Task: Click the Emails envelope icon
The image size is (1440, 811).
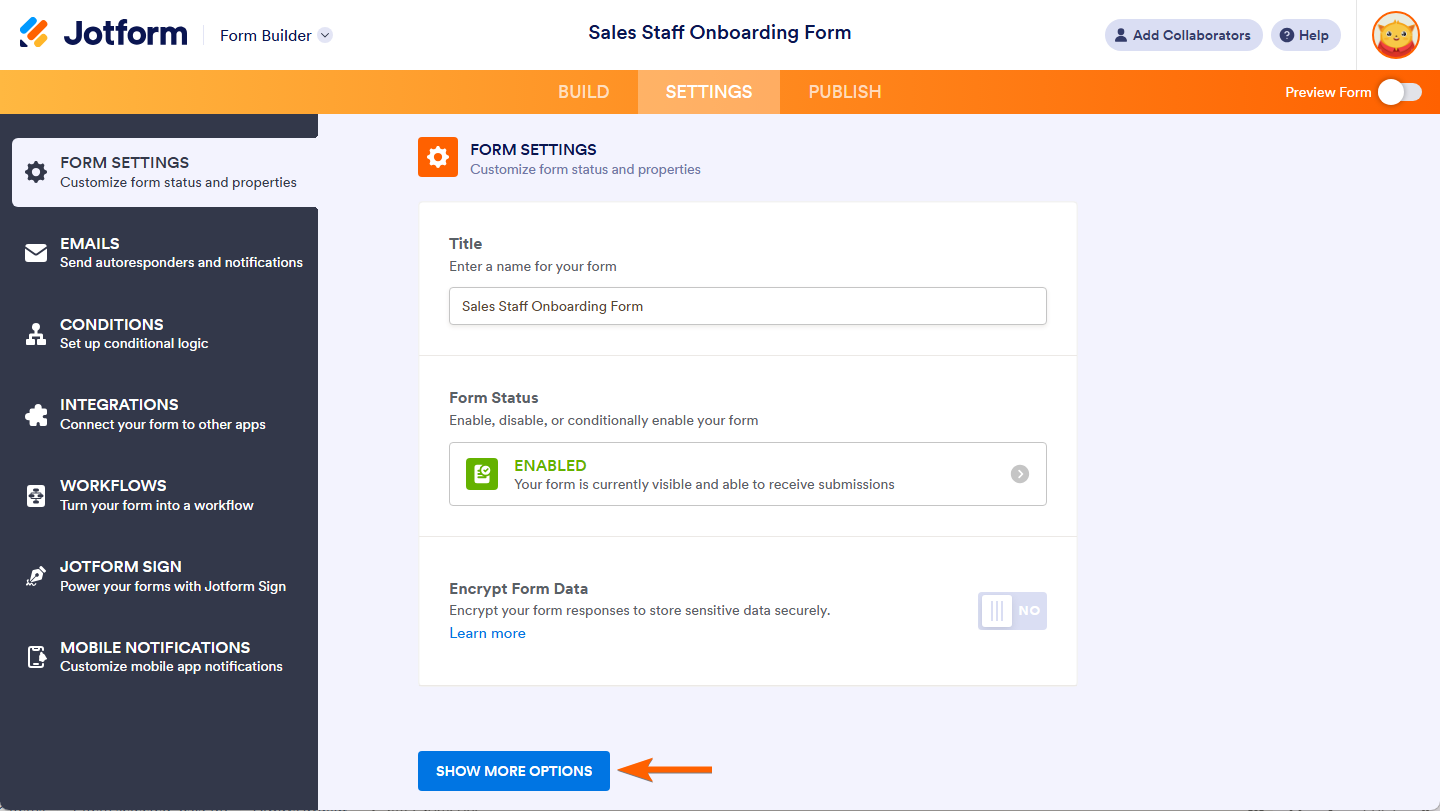Action: (x=36, y=253)
